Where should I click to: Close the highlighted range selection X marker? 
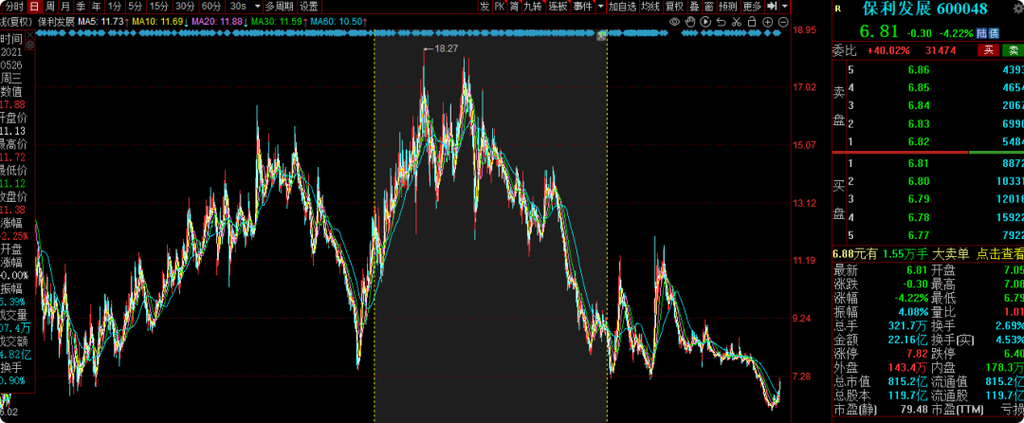click(x=602, y=37)
